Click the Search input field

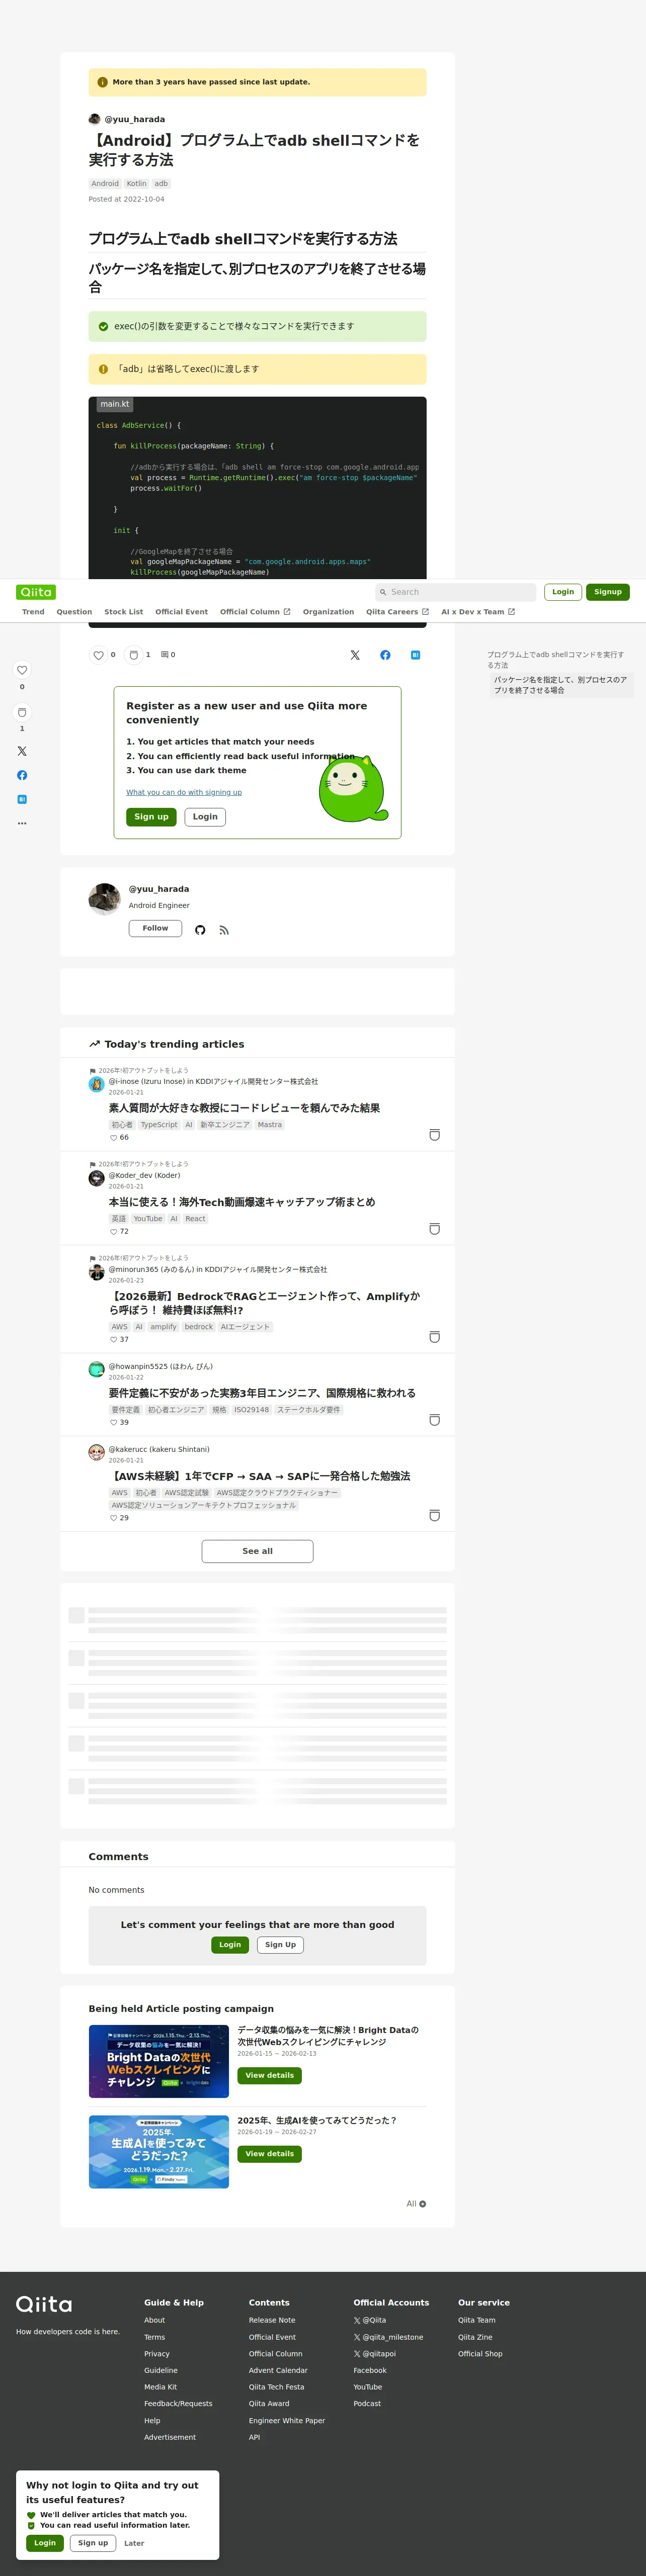click(x=456, y=592)
